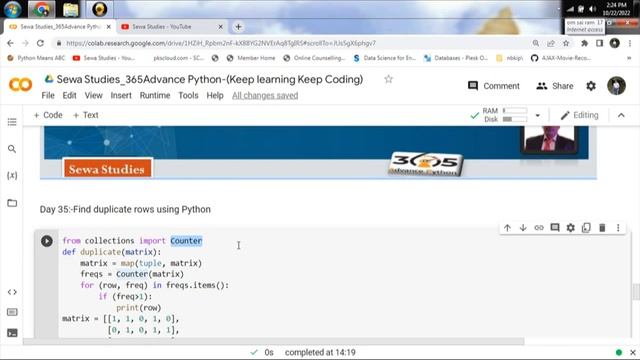The height and width of the screenshot is (360, 640).
Task: Open the Editing mode dropdown
Action: pyautogui.click(x=579, y=116)
